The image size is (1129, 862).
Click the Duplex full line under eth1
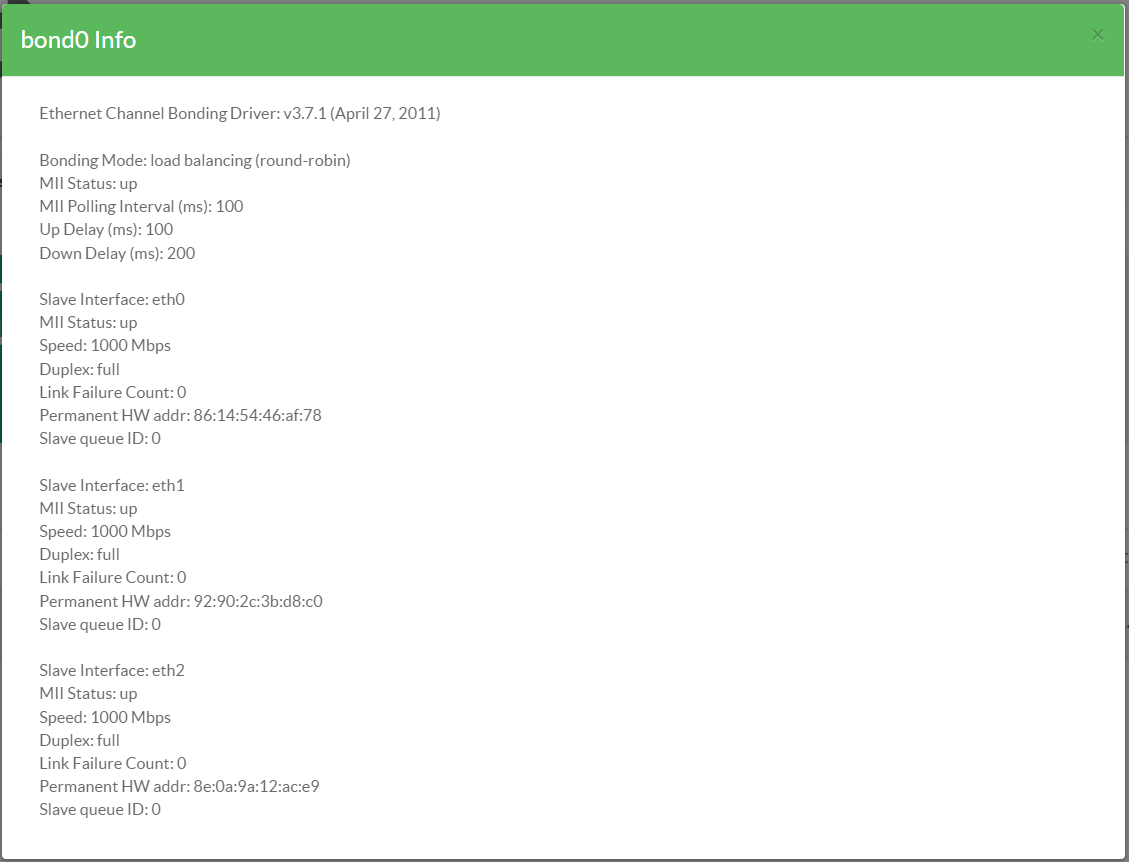79,554
